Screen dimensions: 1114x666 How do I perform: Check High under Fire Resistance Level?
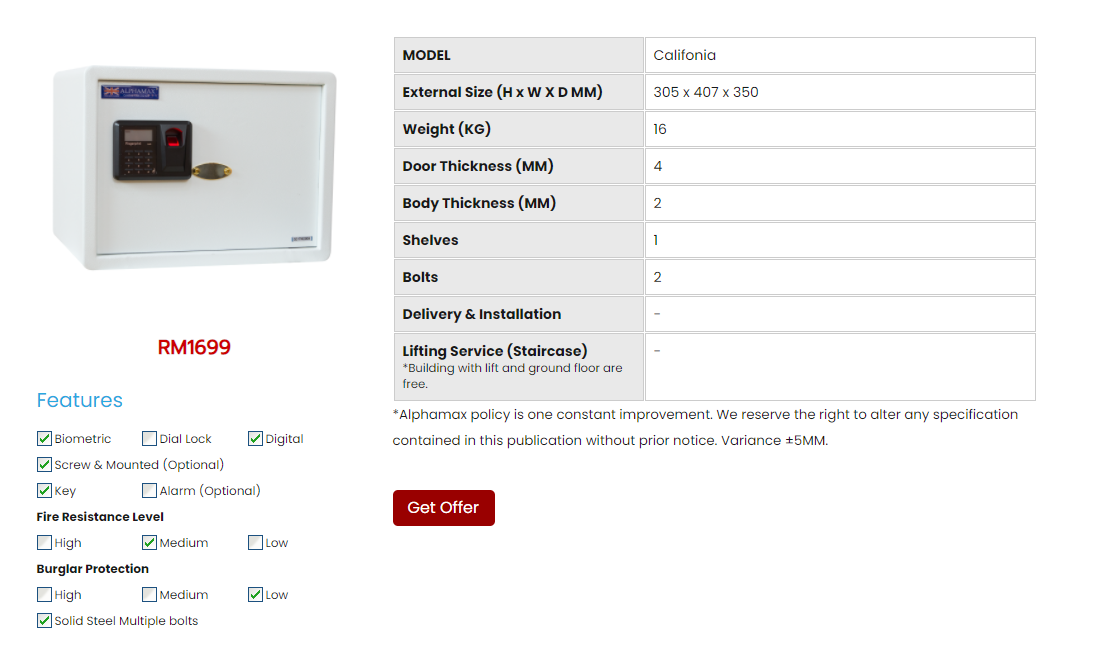coord(44,543)
